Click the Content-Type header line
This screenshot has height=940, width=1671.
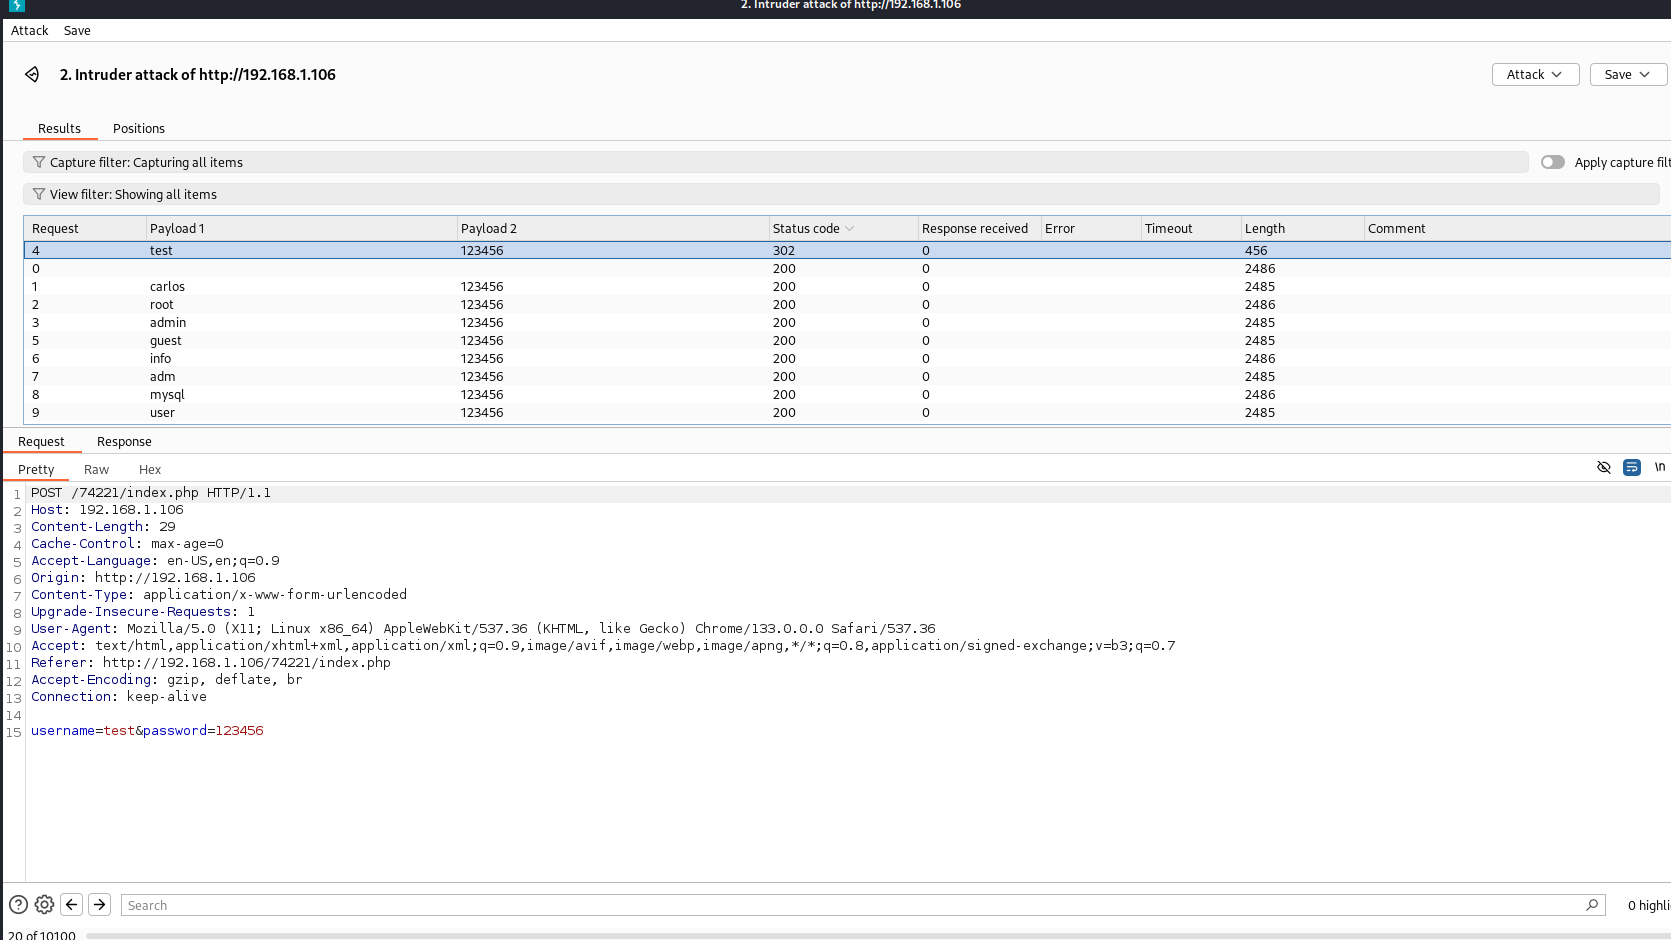point(219,595)
